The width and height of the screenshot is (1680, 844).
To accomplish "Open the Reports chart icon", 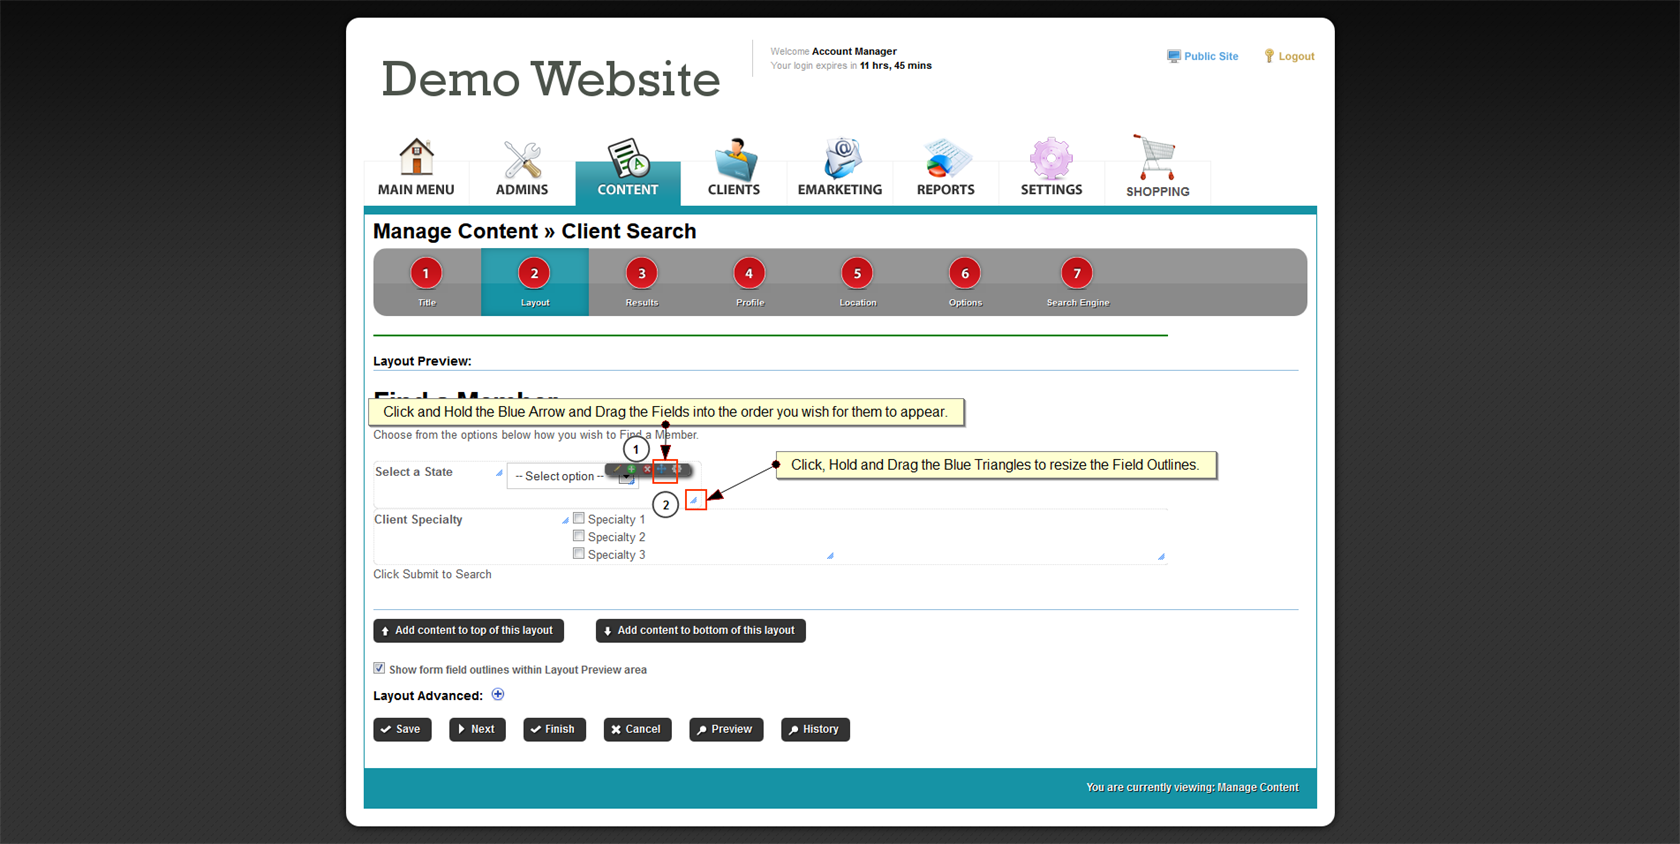I will pyautogui.click(x=945, y=160).
